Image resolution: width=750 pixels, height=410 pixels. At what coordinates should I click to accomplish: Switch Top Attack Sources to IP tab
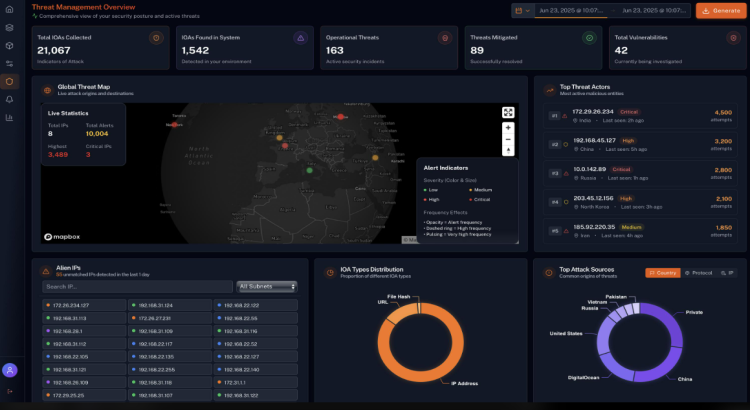click(x=727, y=273)
